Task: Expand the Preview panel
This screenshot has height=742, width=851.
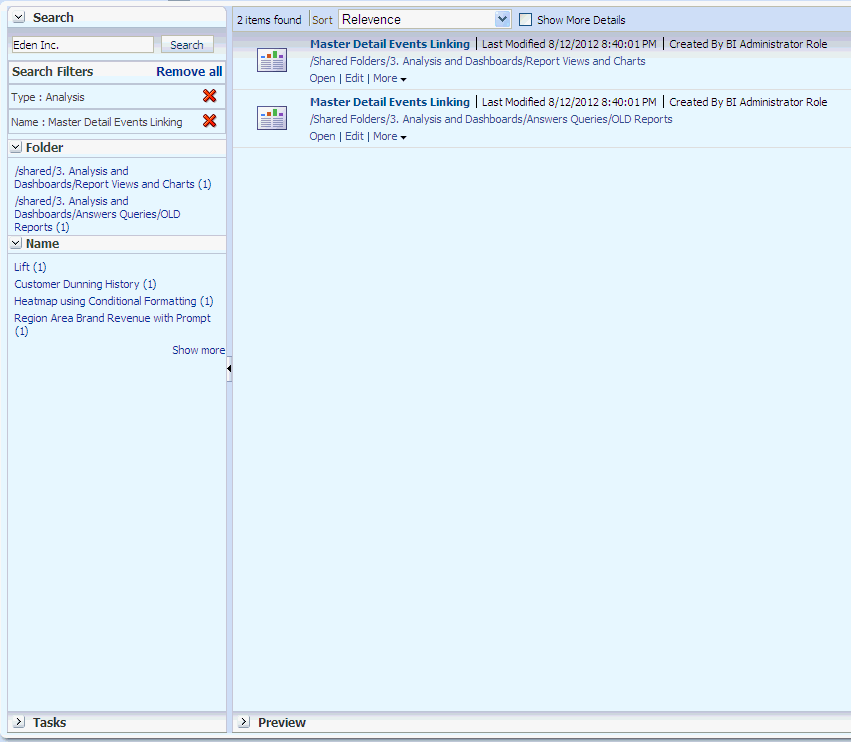Action: tap(244, 722)
